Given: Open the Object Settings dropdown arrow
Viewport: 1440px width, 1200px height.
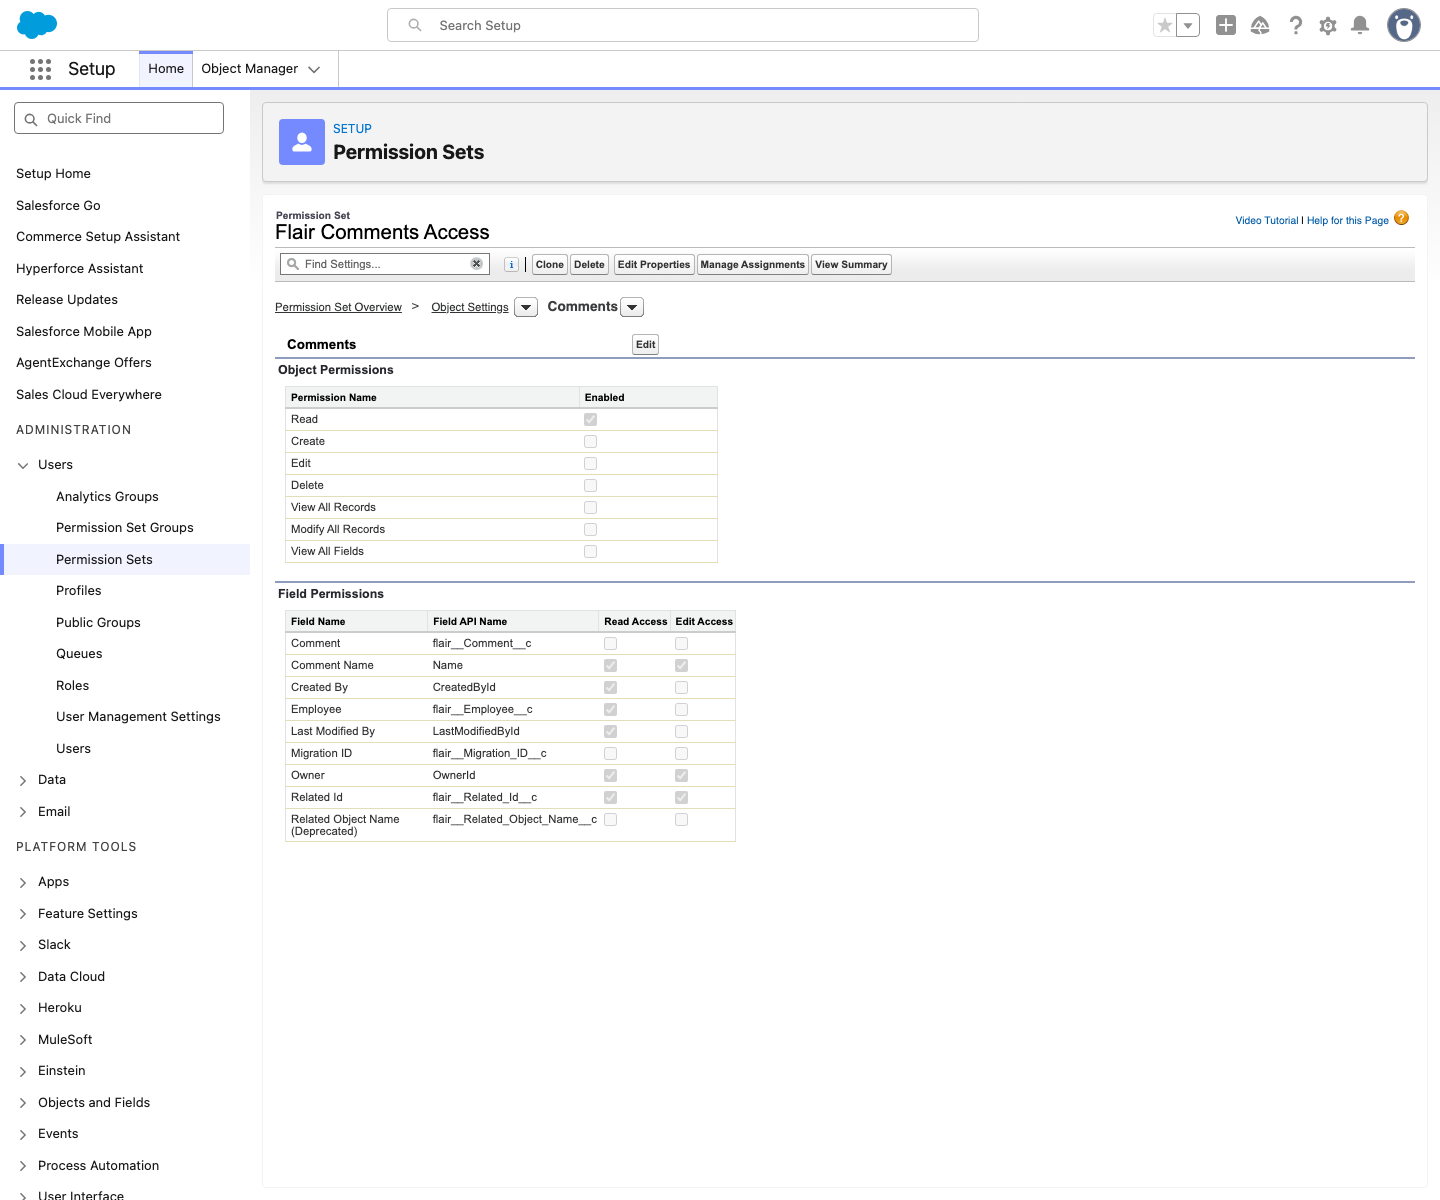Looking at the screenshot, I should click(x=526, y=307).
